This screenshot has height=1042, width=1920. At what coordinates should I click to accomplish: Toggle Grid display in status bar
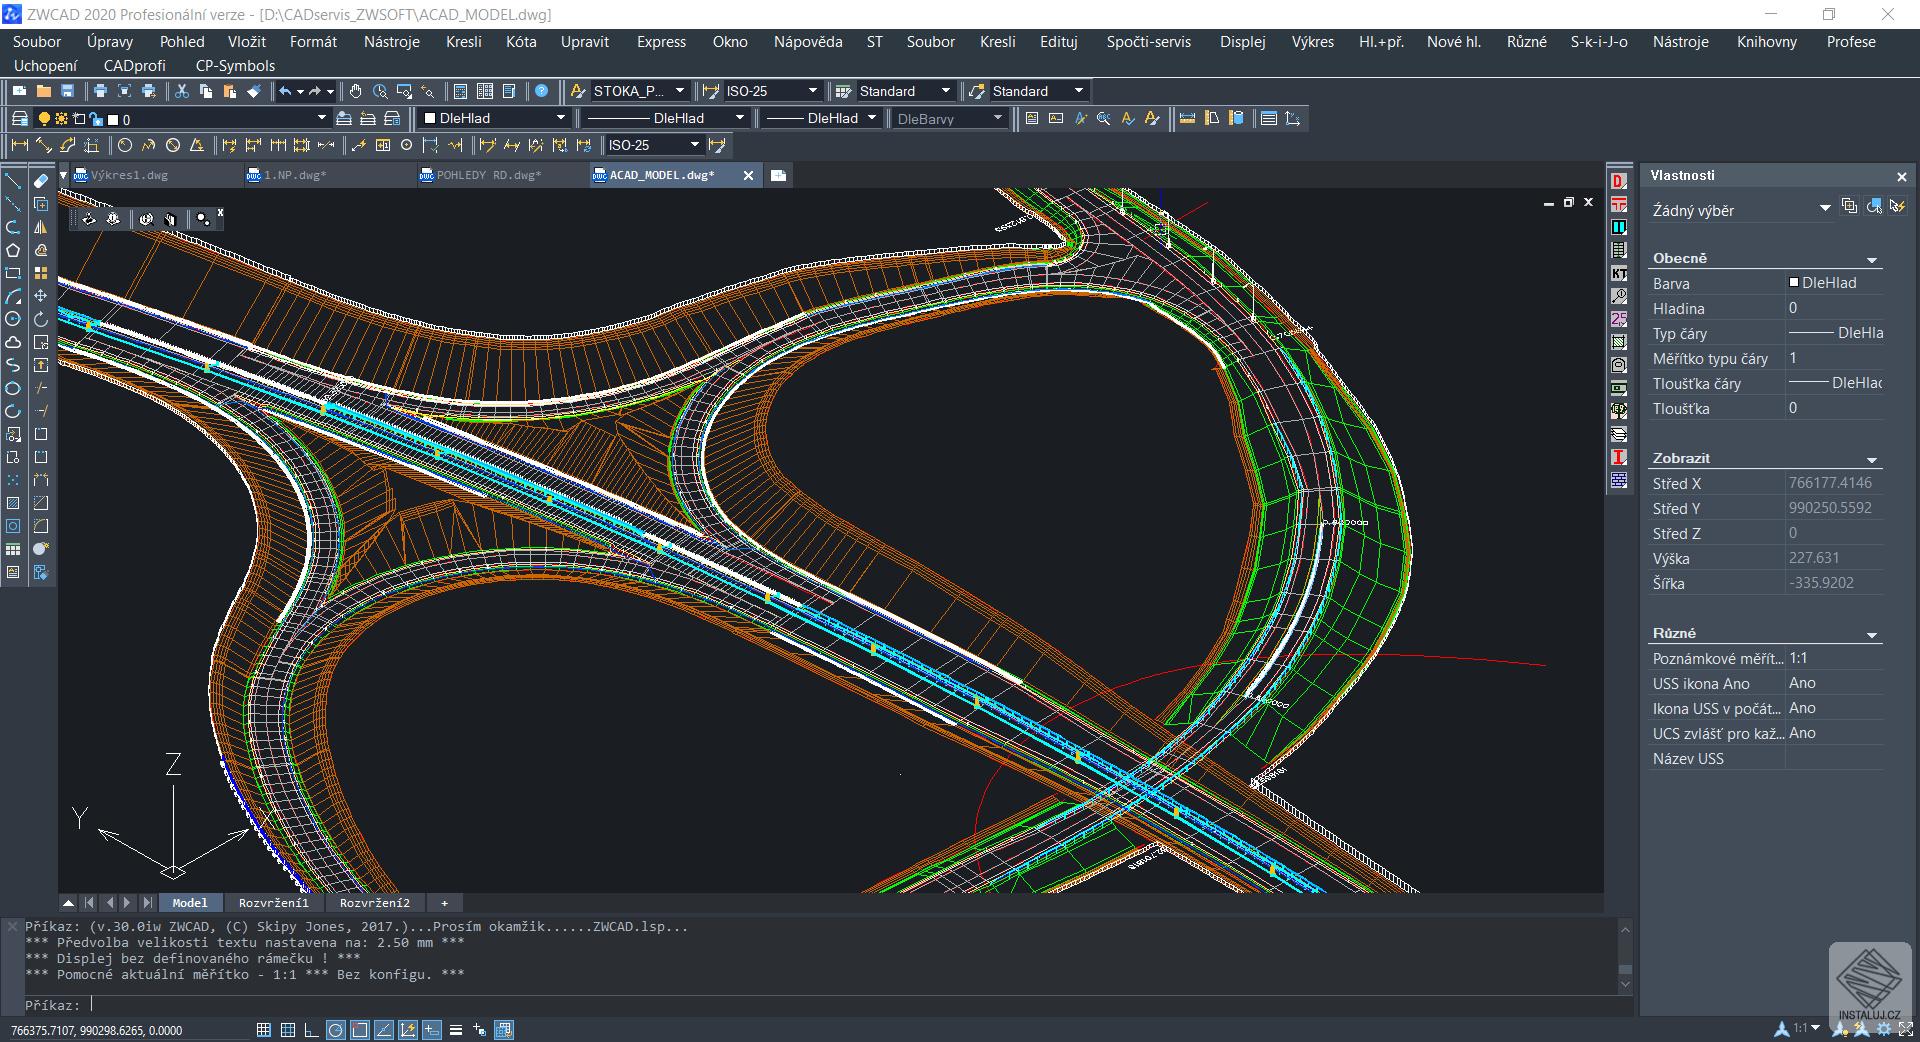click(288, 1030)
